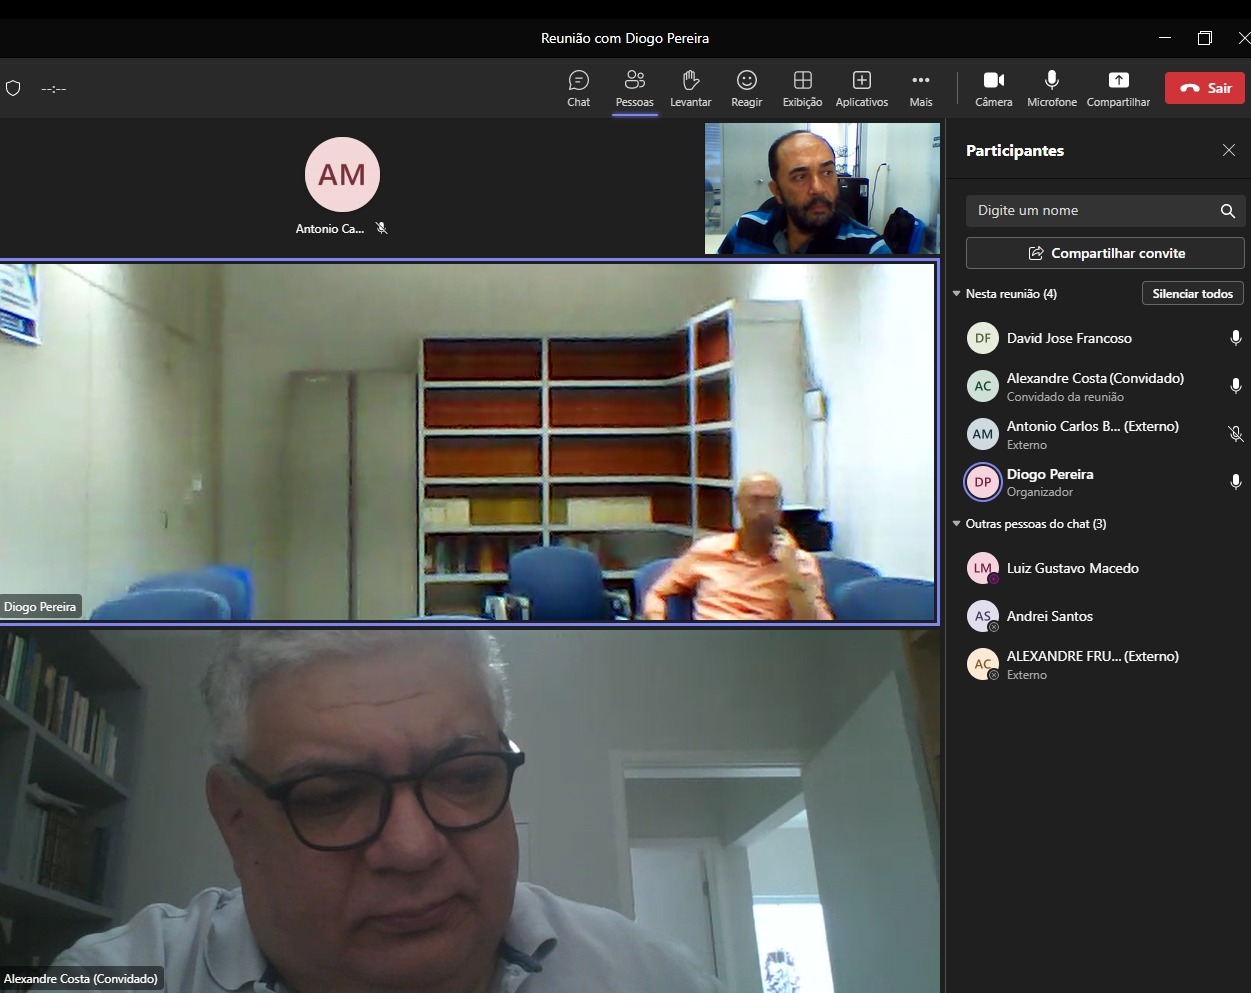Click the 'Alexandre Costa (Convidado)' video name label

(x=81, y=979)
